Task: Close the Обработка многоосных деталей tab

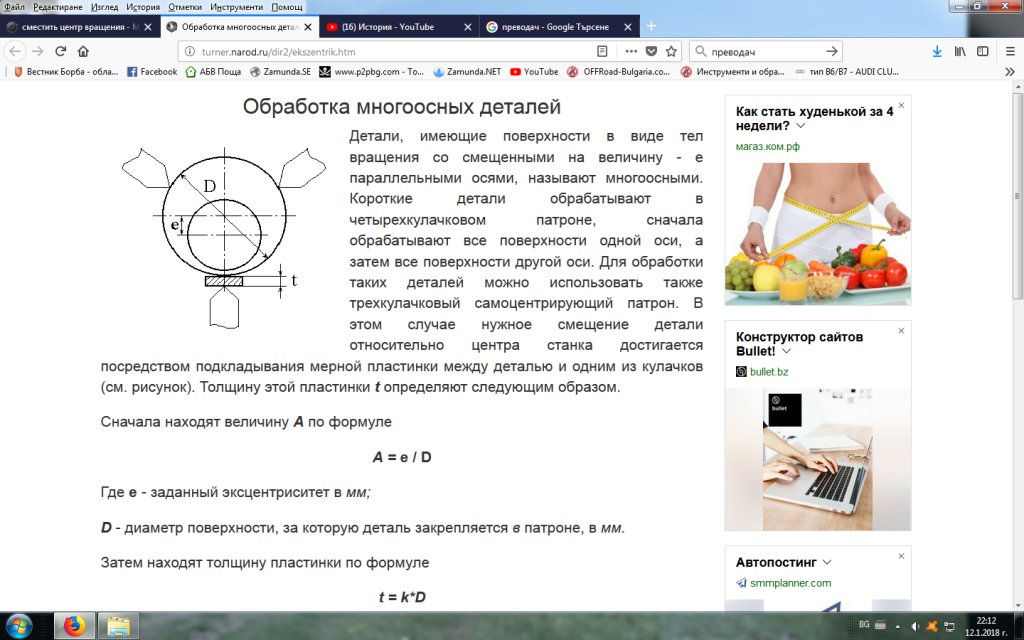Action: pos(308,27)
